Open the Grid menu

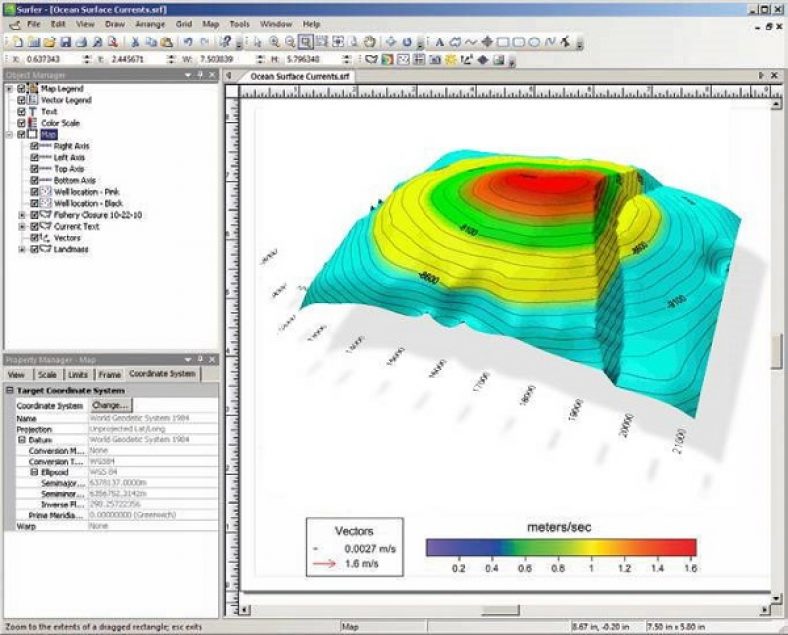184,23
